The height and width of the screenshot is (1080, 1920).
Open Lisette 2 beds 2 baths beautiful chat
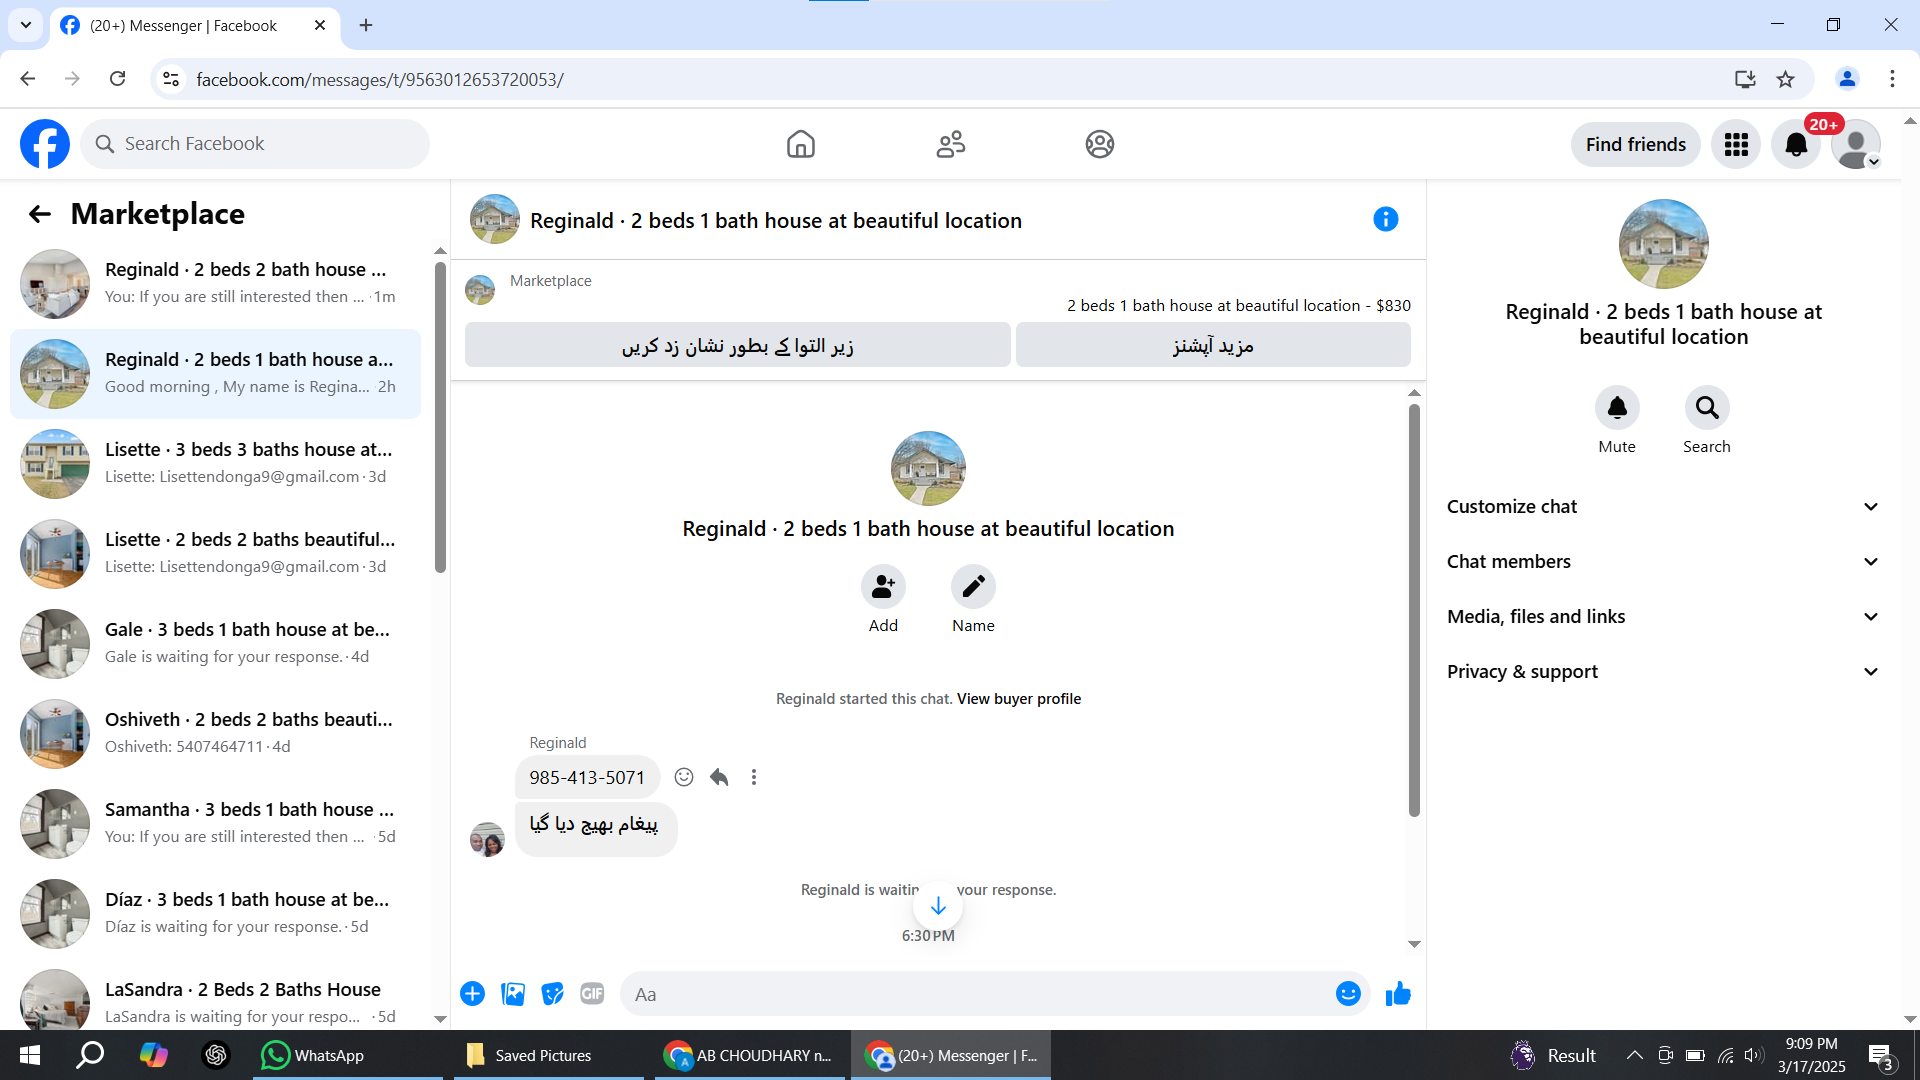[215, 554]
